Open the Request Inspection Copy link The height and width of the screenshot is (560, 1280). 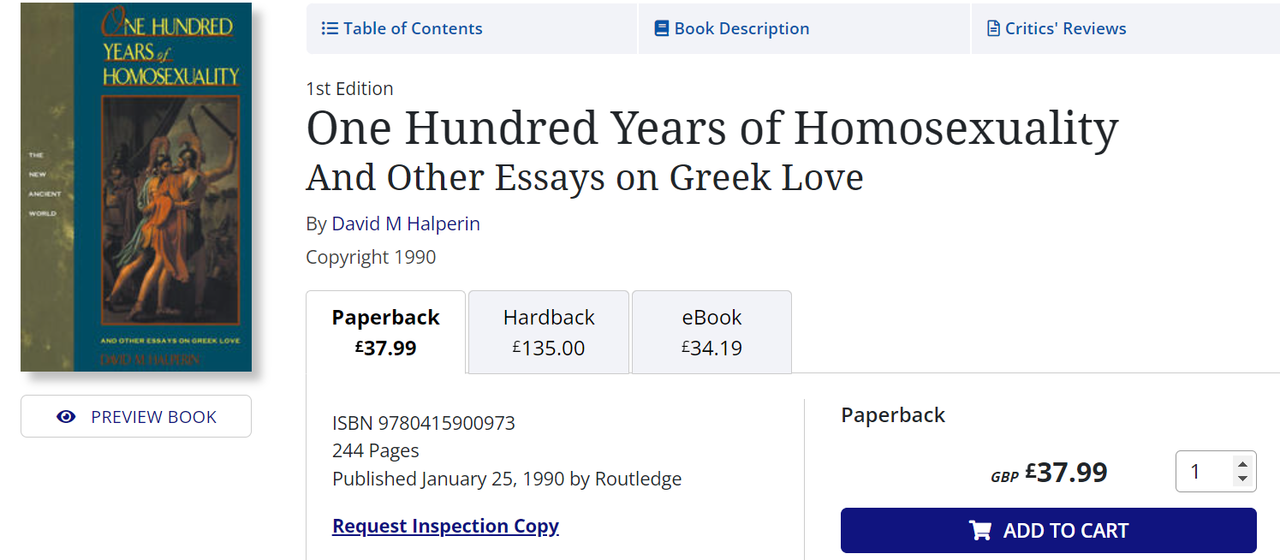[445, 526]
